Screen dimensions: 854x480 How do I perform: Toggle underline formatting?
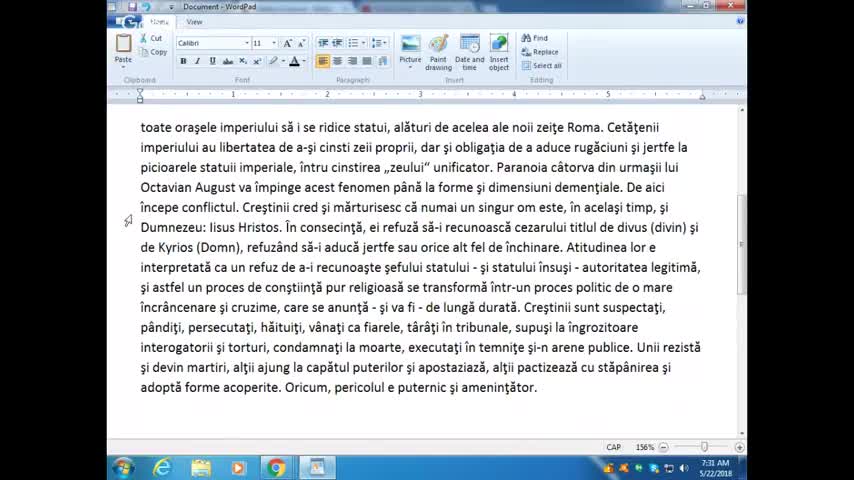212,61
